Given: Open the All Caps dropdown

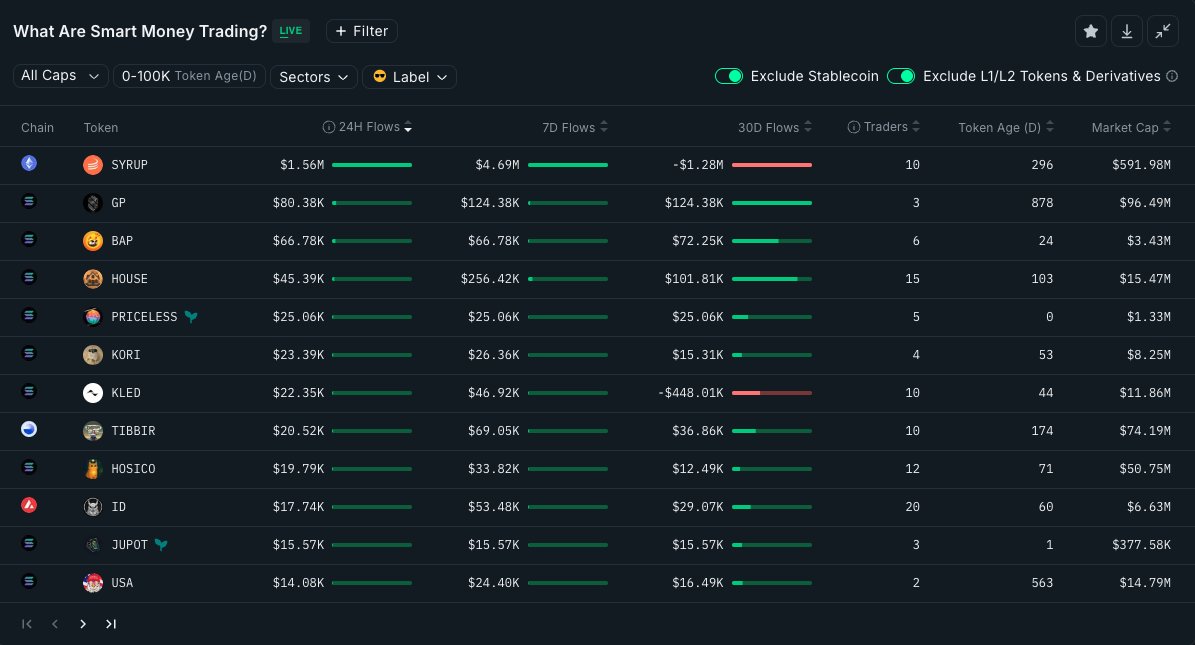Looking at the screenshot, I should click(x=61, y=76).
